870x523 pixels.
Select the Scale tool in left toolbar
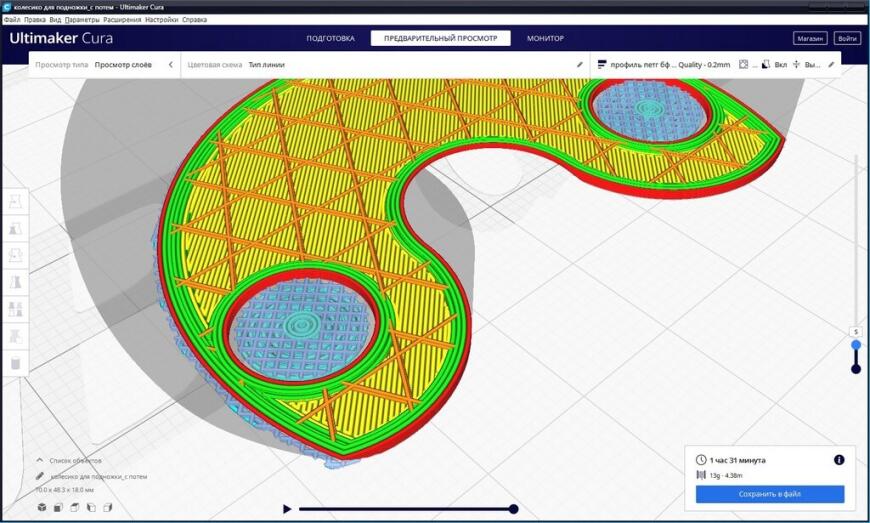click(x=15, y=228)
